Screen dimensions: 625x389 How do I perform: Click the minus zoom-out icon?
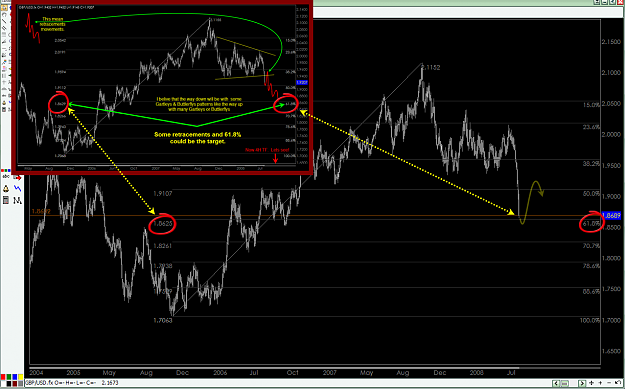click(609, 383)
